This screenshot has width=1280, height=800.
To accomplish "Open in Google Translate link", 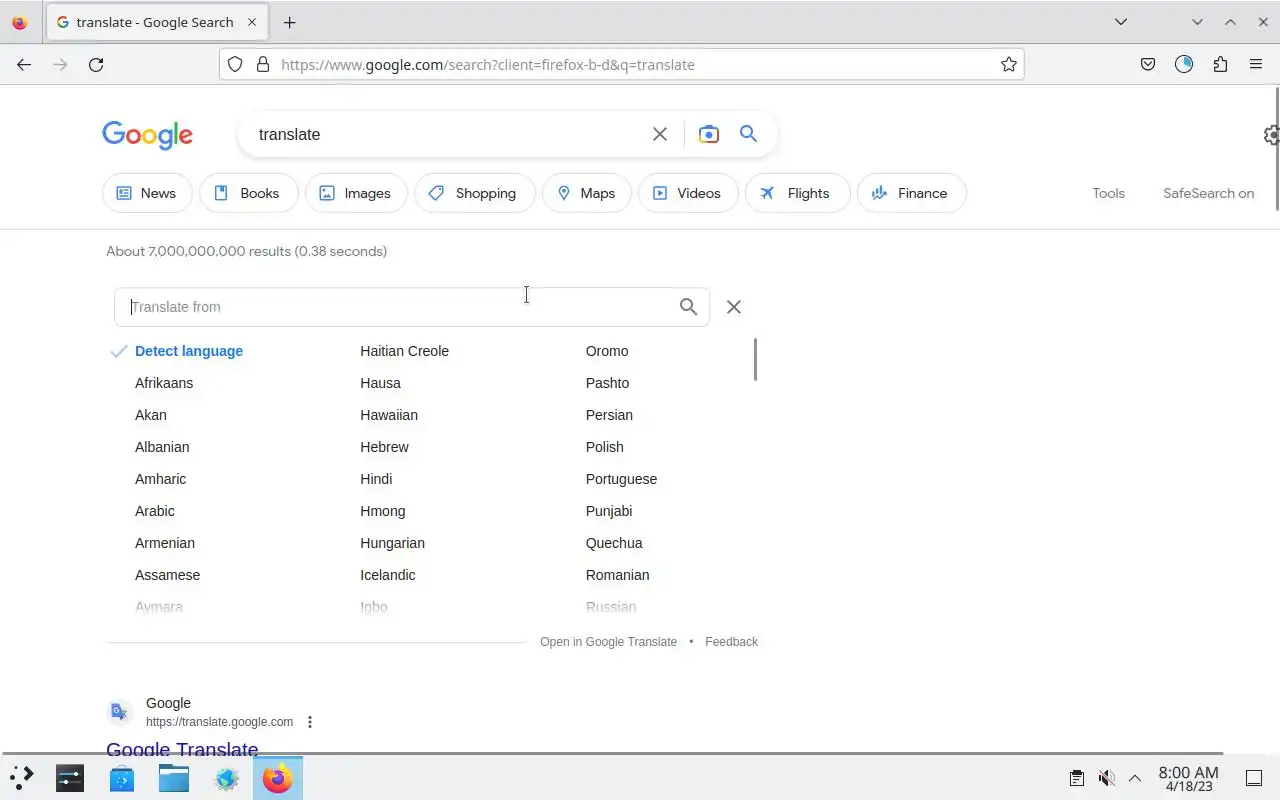I will coord(608,642).
